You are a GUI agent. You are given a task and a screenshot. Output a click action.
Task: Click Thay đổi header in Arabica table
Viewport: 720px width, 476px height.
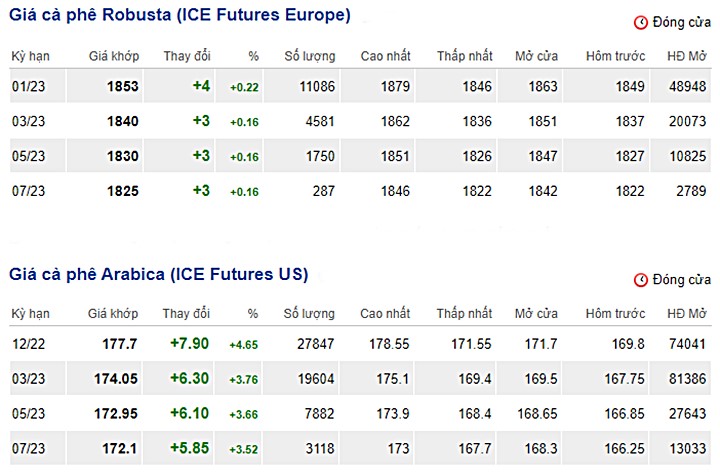[x=186, y=314]
